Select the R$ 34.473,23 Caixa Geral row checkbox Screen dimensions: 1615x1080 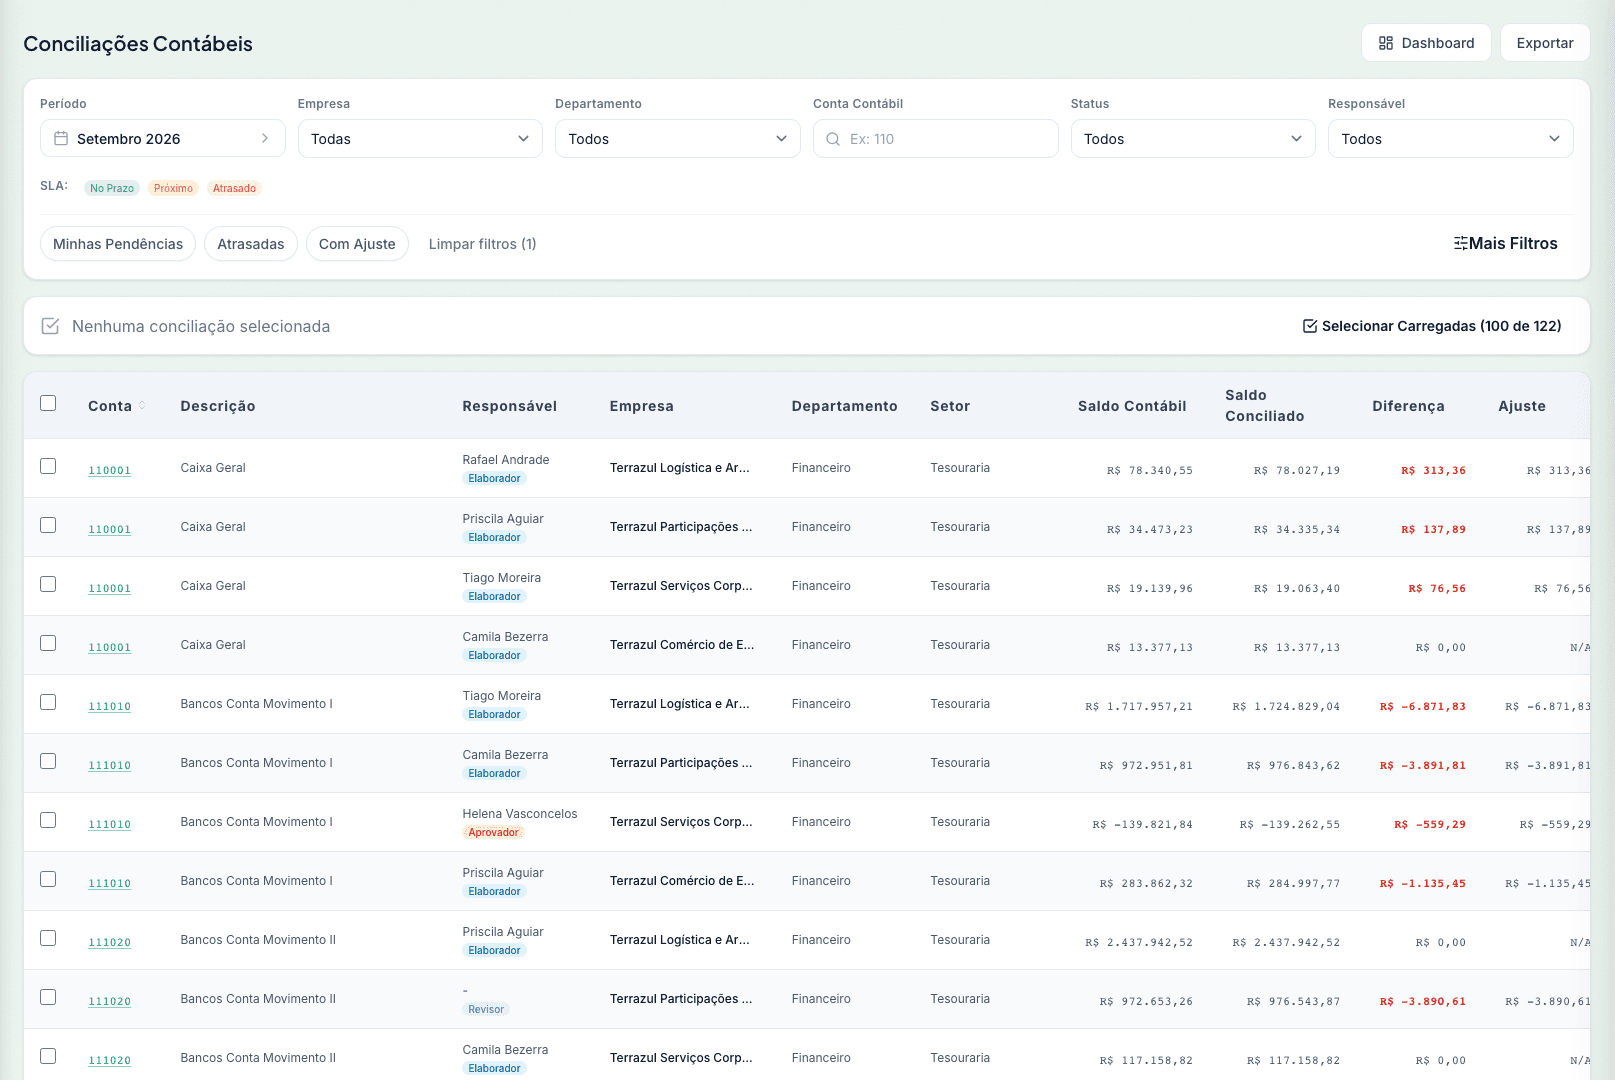tap(48, 525)
